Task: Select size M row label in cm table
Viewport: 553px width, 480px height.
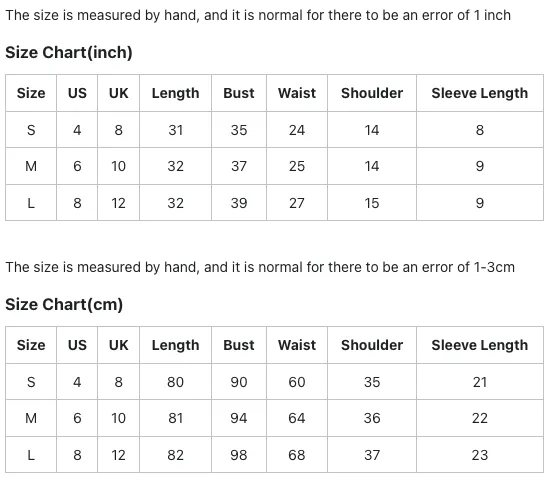Action: 31,418
